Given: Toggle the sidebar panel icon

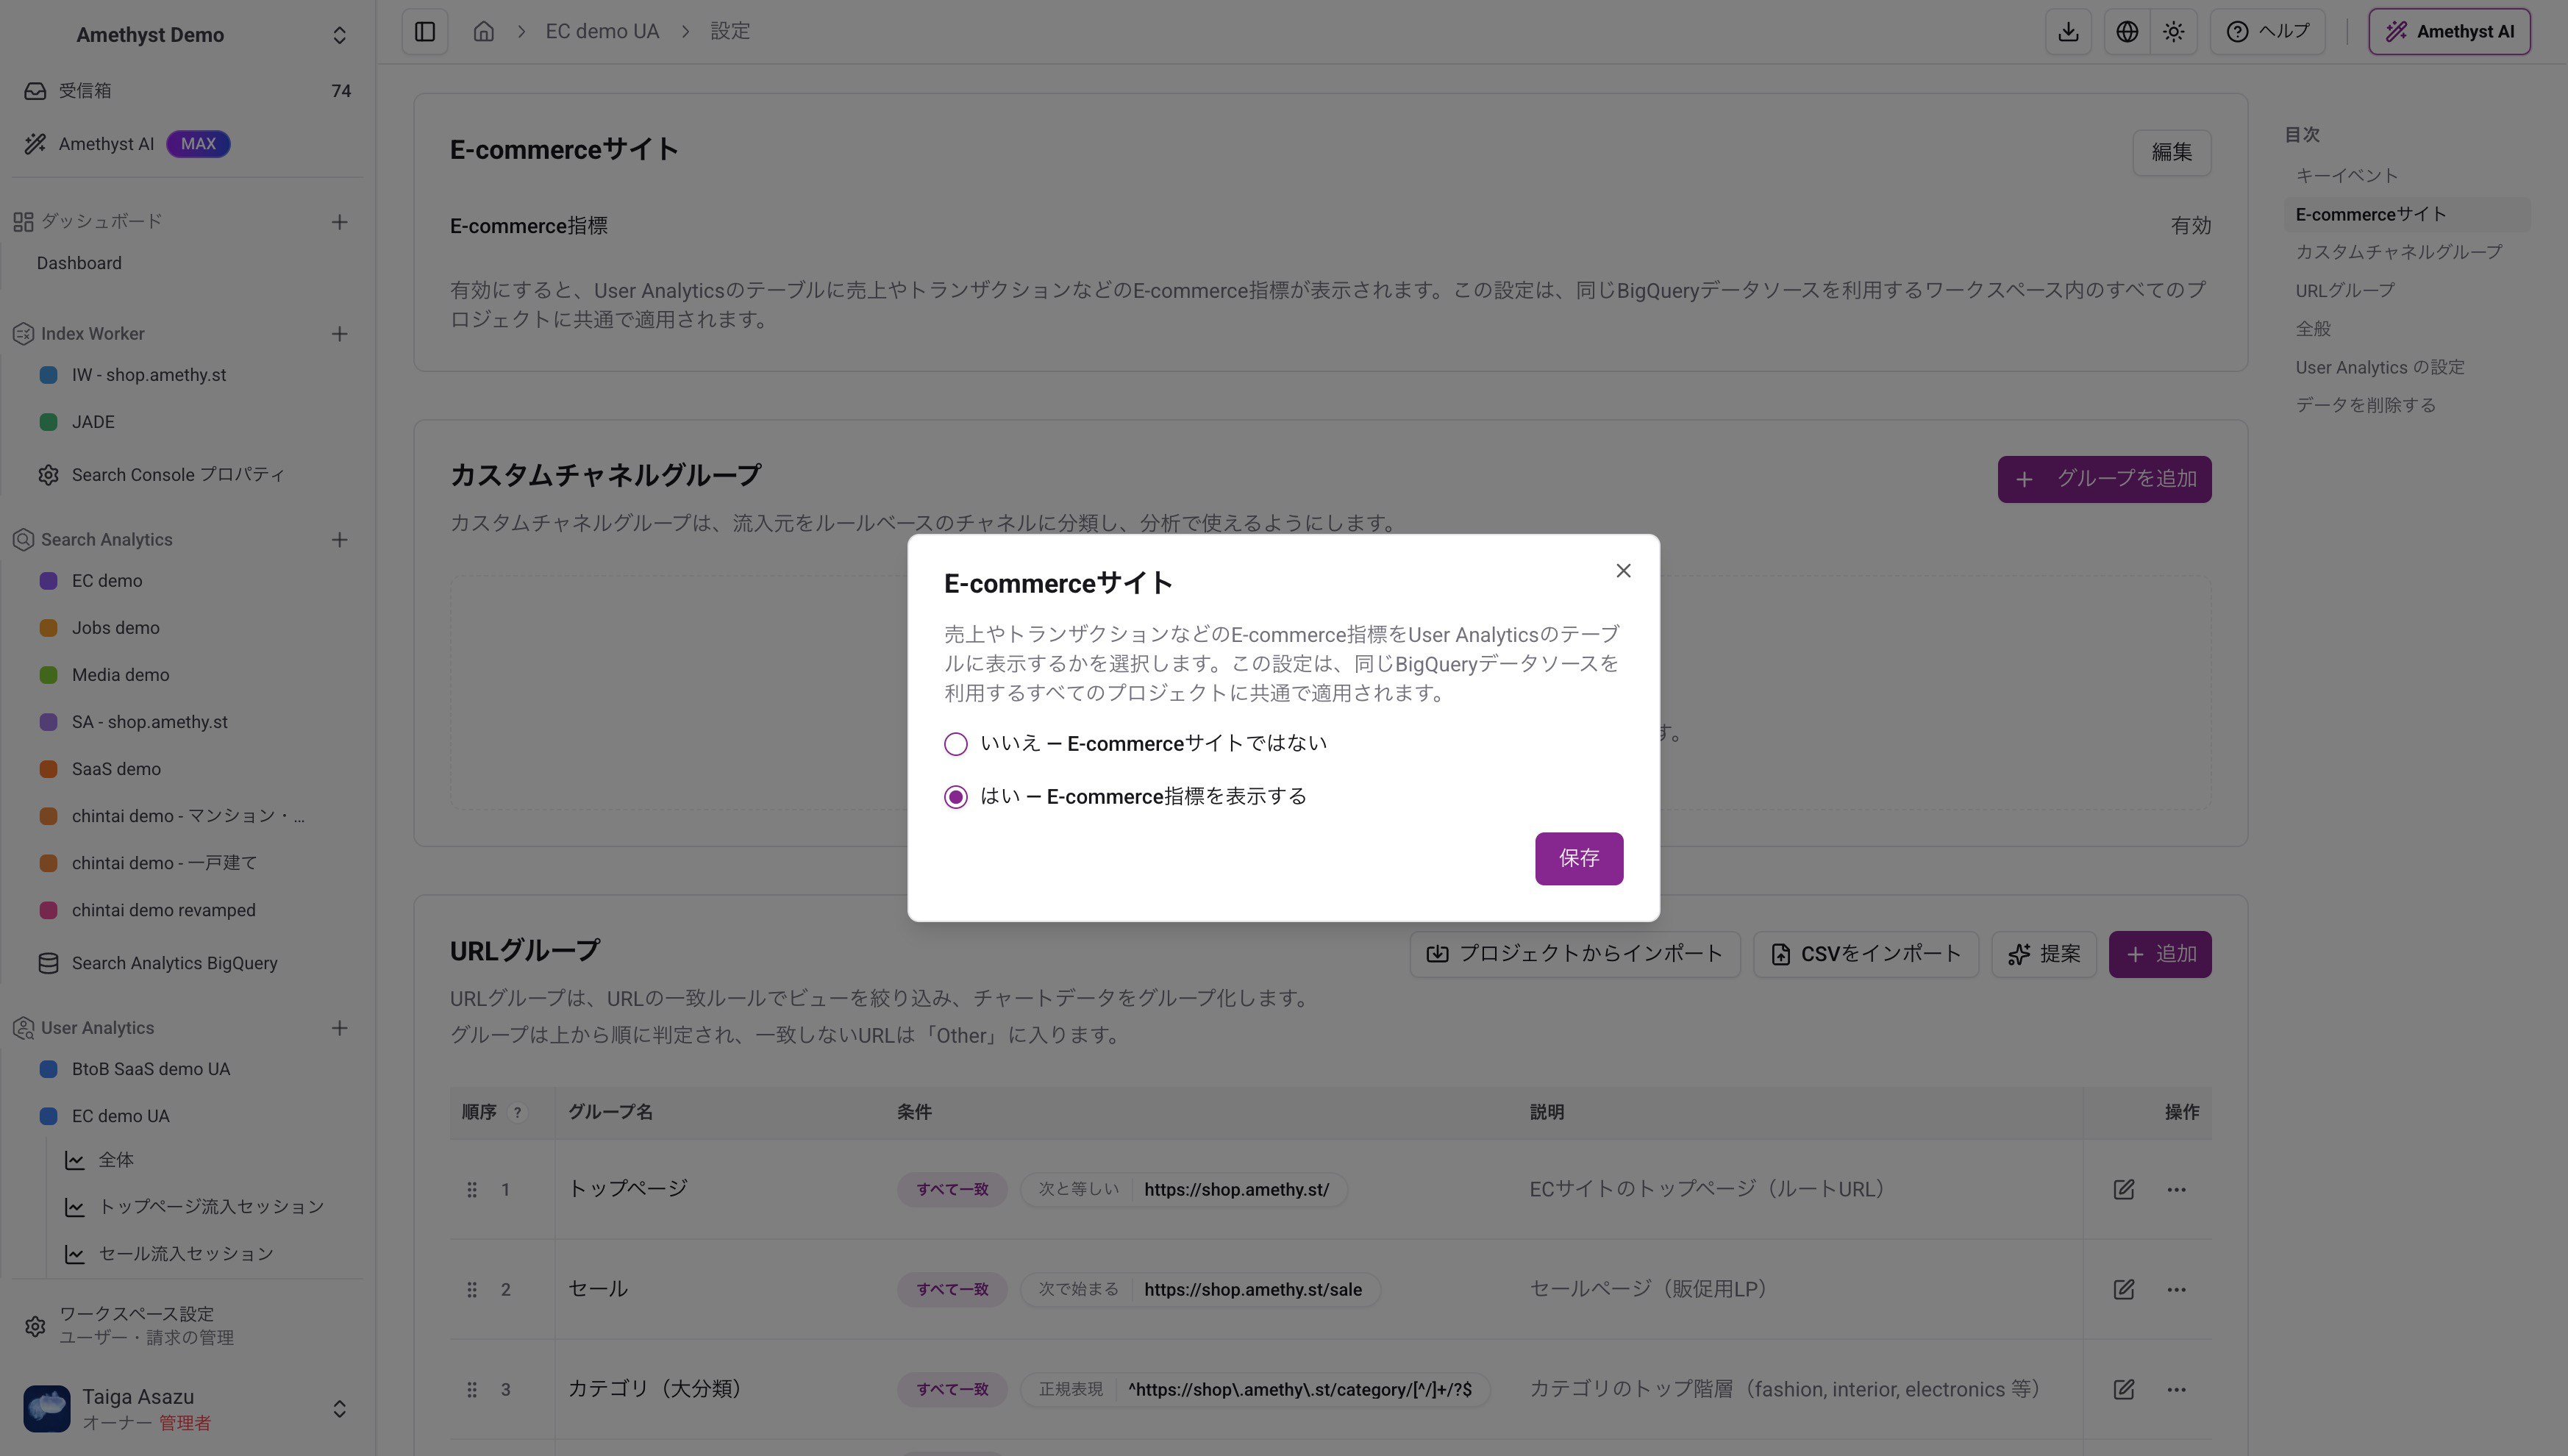Looking at the screenshot, I should click(425, 32).
